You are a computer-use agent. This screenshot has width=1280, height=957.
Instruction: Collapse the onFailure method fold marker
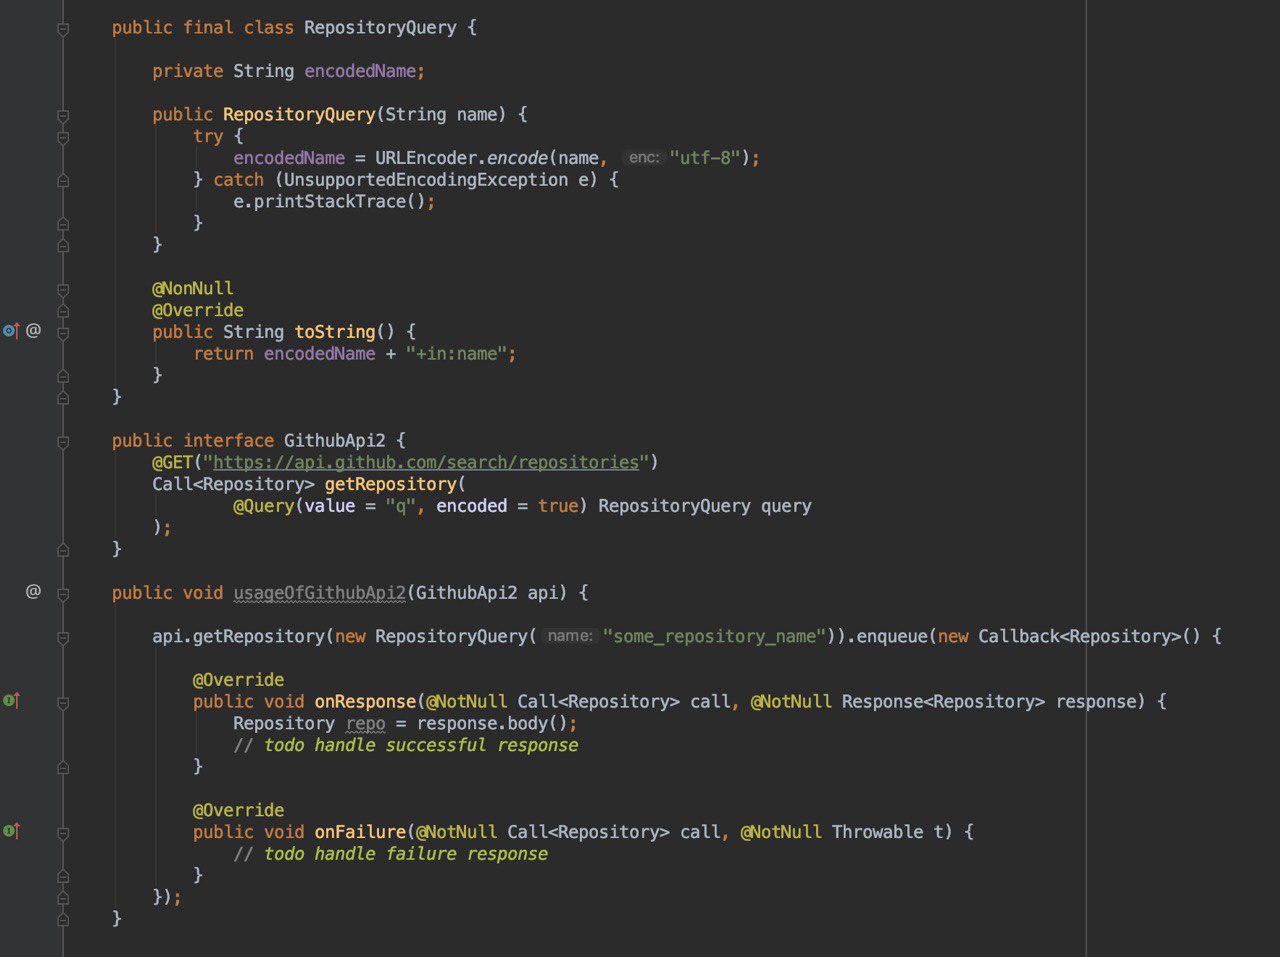point(63,833)
